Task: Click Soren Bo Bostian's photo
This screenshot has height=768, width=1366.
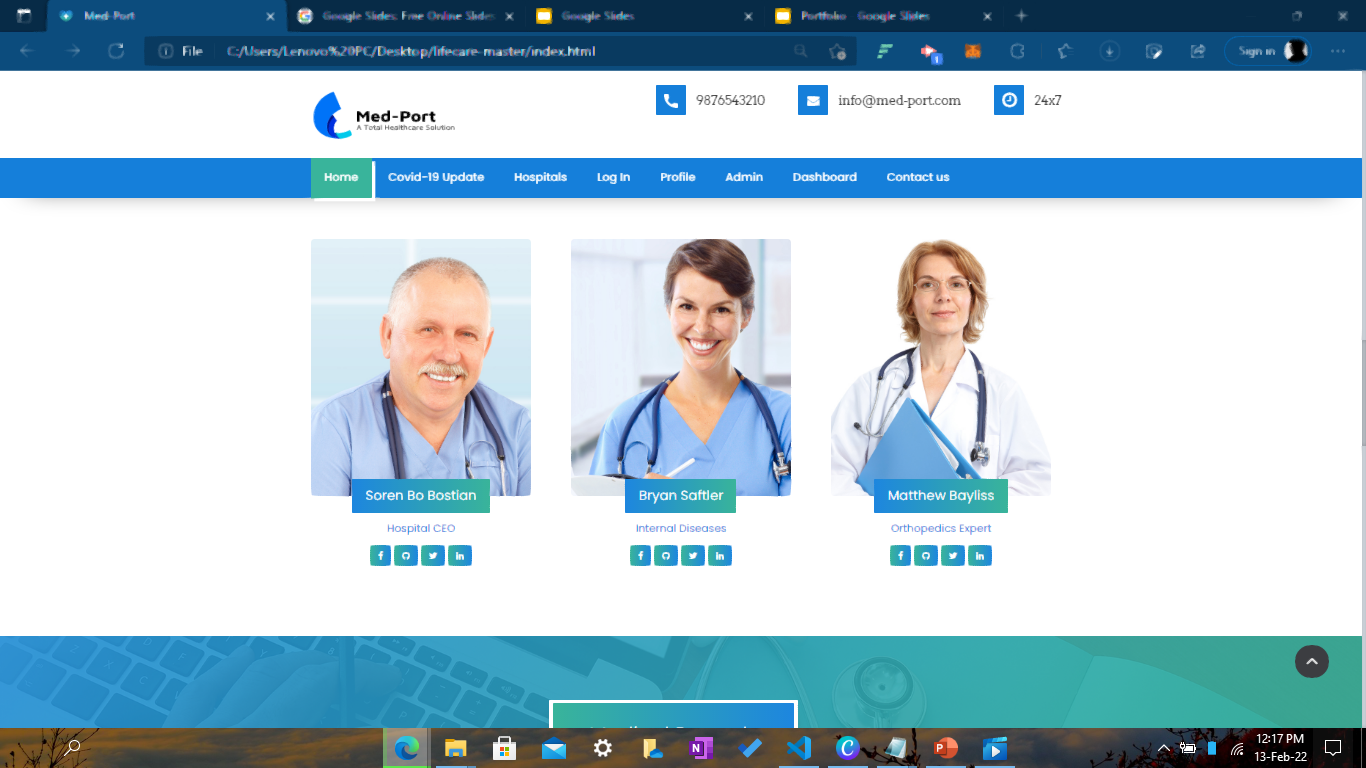Action: click(421, 367)
